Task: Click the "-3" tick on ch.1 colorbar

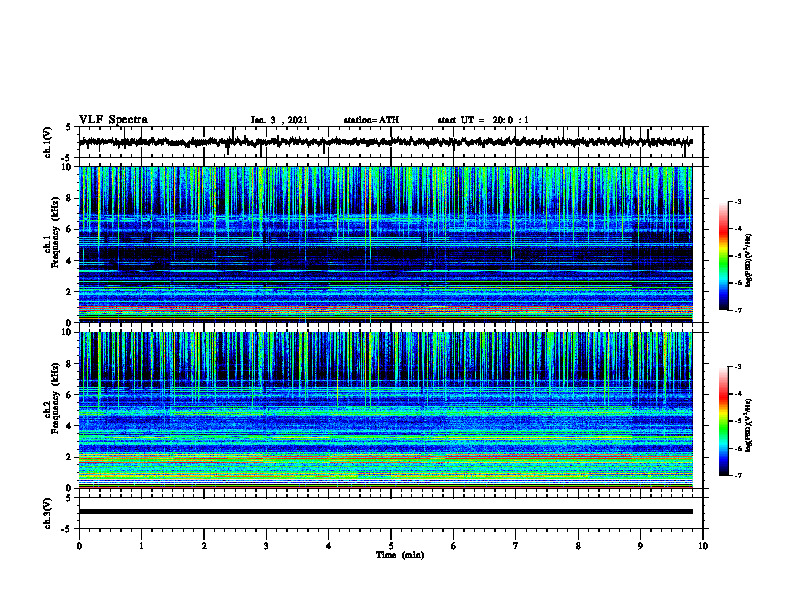Action: click(x=738, y=202)
